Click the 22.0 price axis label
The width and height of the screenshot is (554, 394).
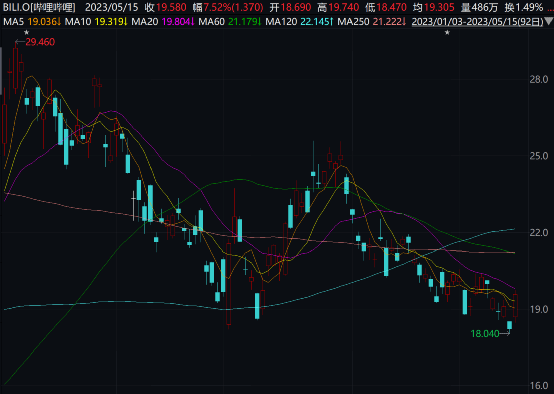[x=538, y=233]
